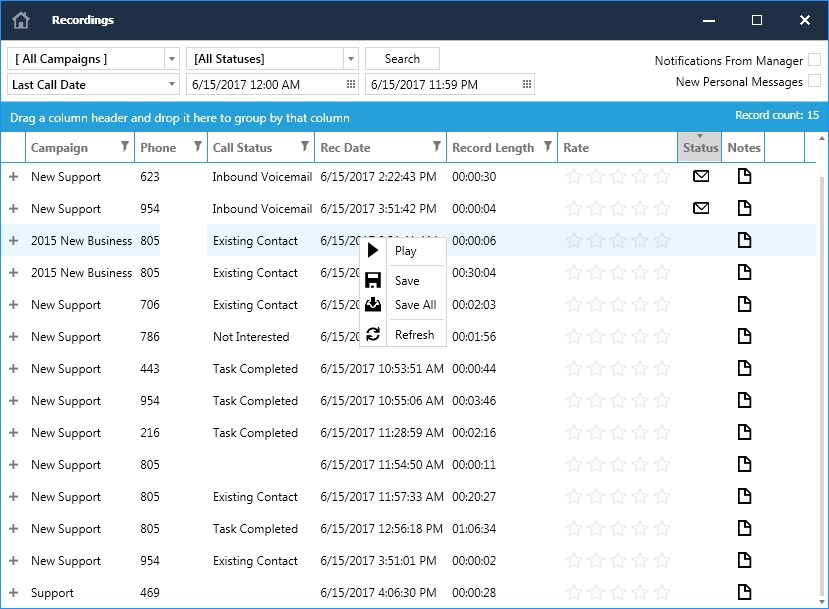
Task: Open the Last Call Date dropdown
Action: [x=172, y=85]
